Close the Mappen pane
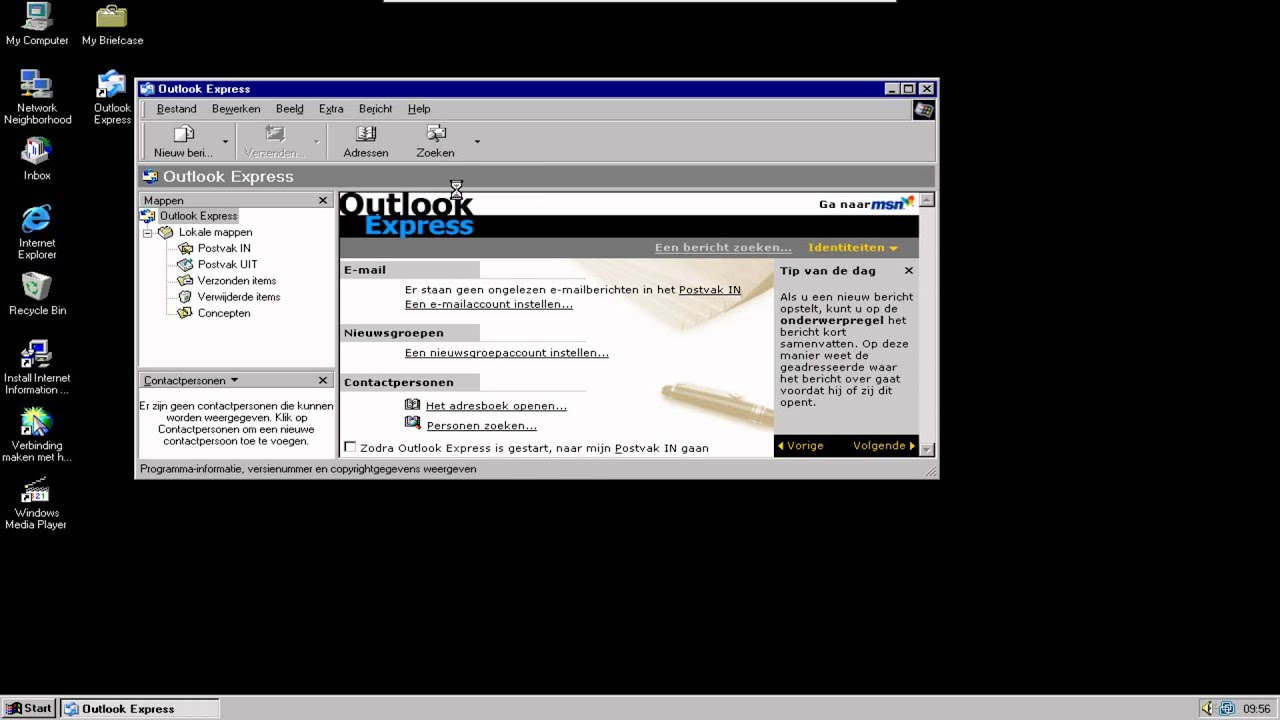1280x720 pixels. [x=323, y=200]
